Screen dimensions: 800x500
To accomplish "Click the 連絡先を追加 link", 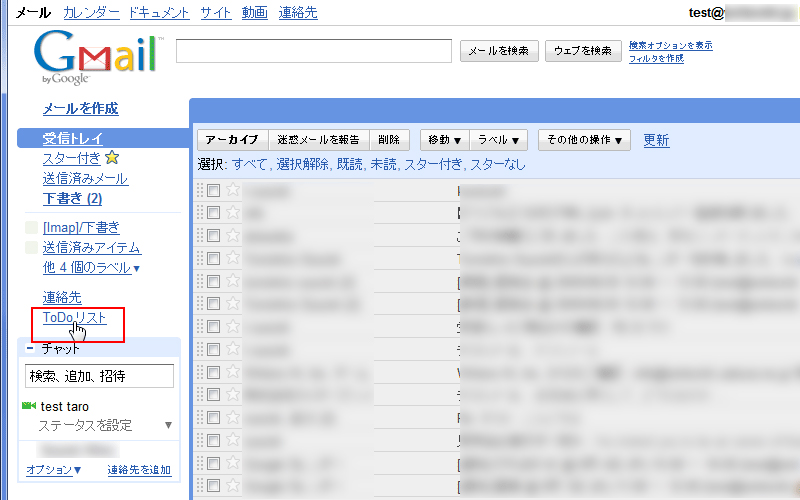I will pyautogui.click(x=139, y=469).
